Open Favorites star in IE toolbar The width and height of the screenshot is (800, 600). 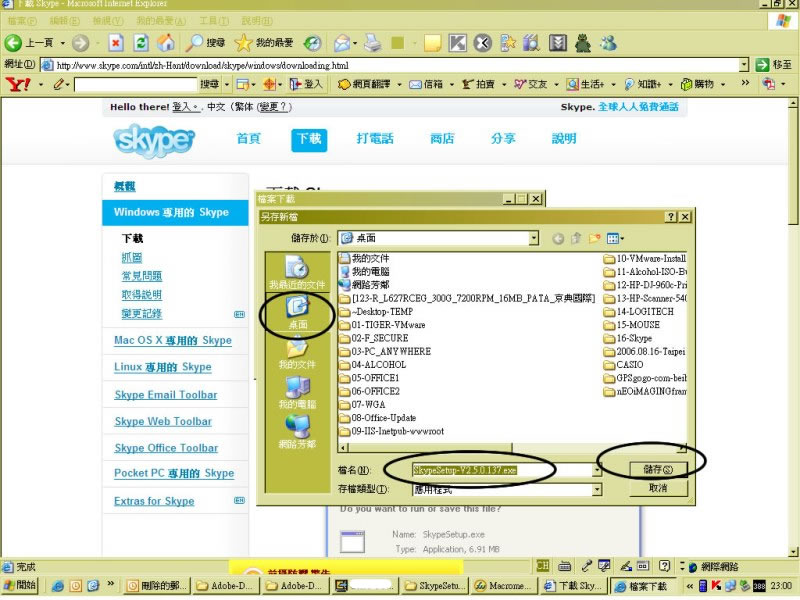click(243, 43)
